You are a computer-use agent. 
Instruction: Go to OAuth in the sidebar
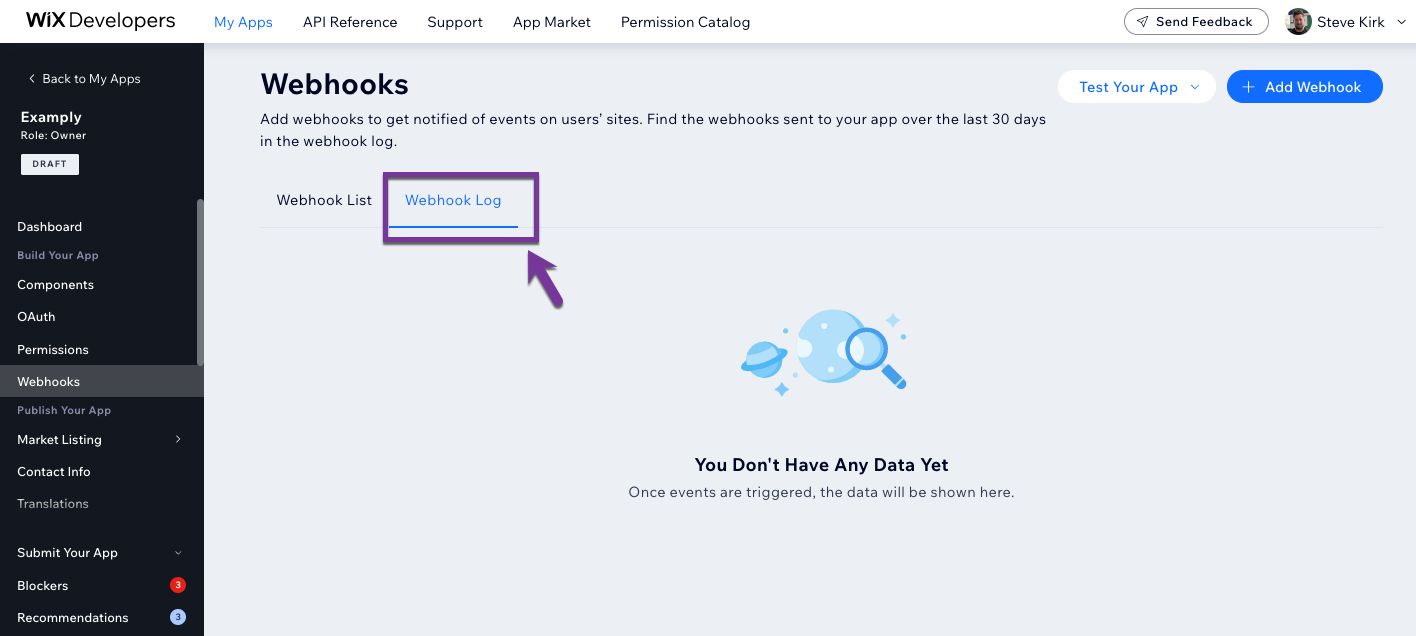click(x=36, y=317)
